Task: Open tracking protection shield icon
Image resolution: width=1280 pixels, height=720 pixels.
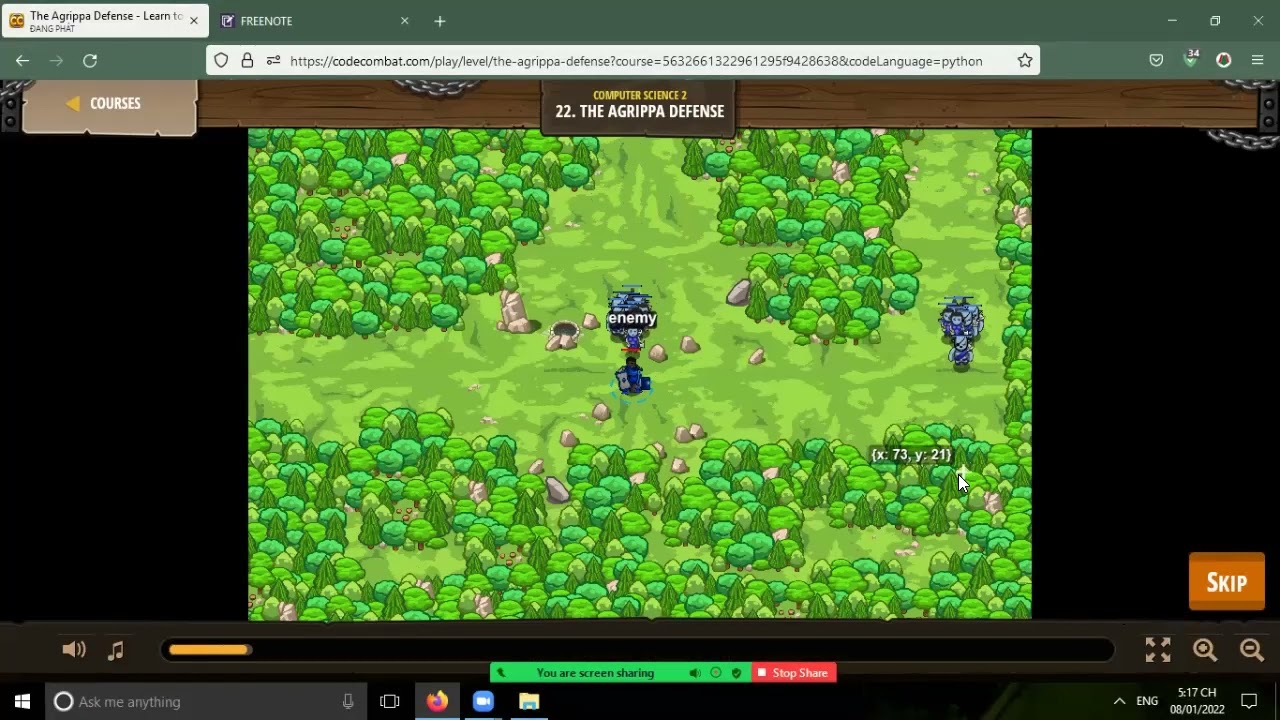Action: pos(222,61)
